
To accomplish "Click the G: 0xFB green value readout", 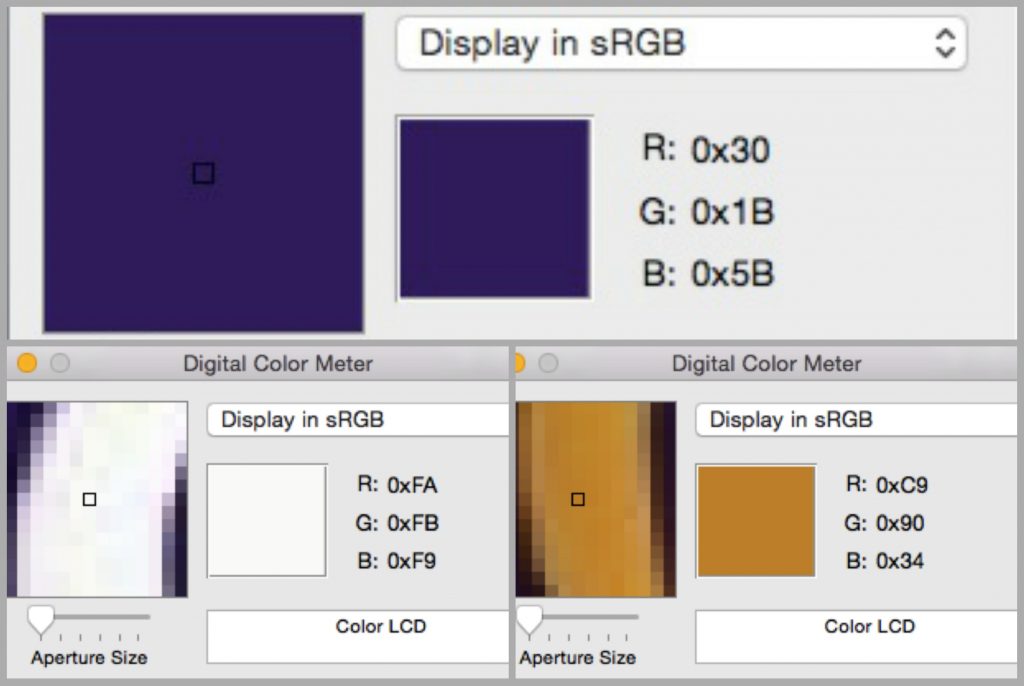I will (398, 523).
